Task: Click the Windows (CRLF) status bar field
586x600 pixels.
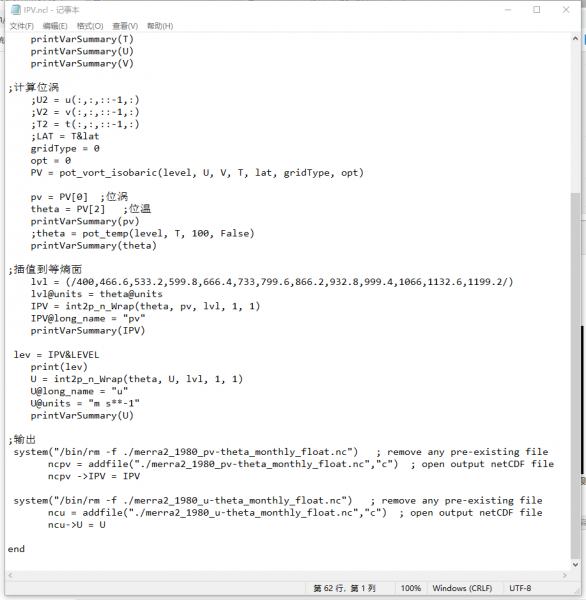Action: click(x=462, y=588)
